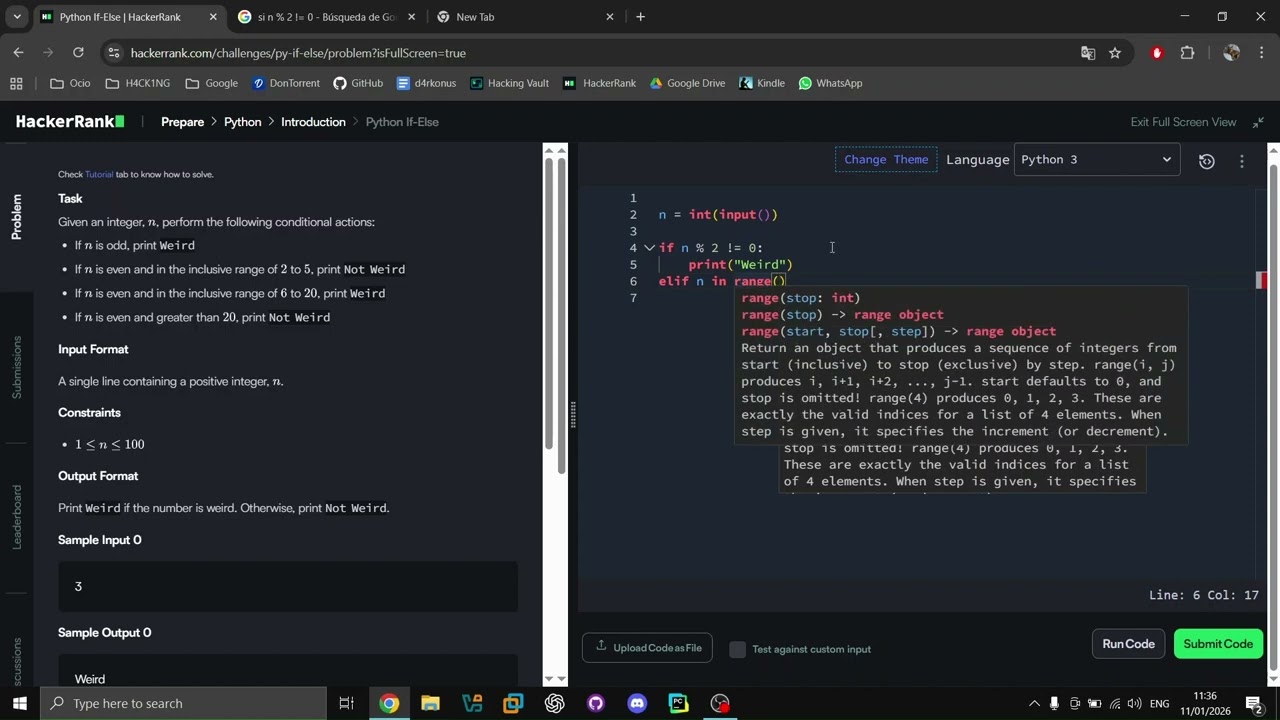Open the editor more options menu
Image resolution: width=1280 pixels, height=720 pixels.
(1242, 161)
